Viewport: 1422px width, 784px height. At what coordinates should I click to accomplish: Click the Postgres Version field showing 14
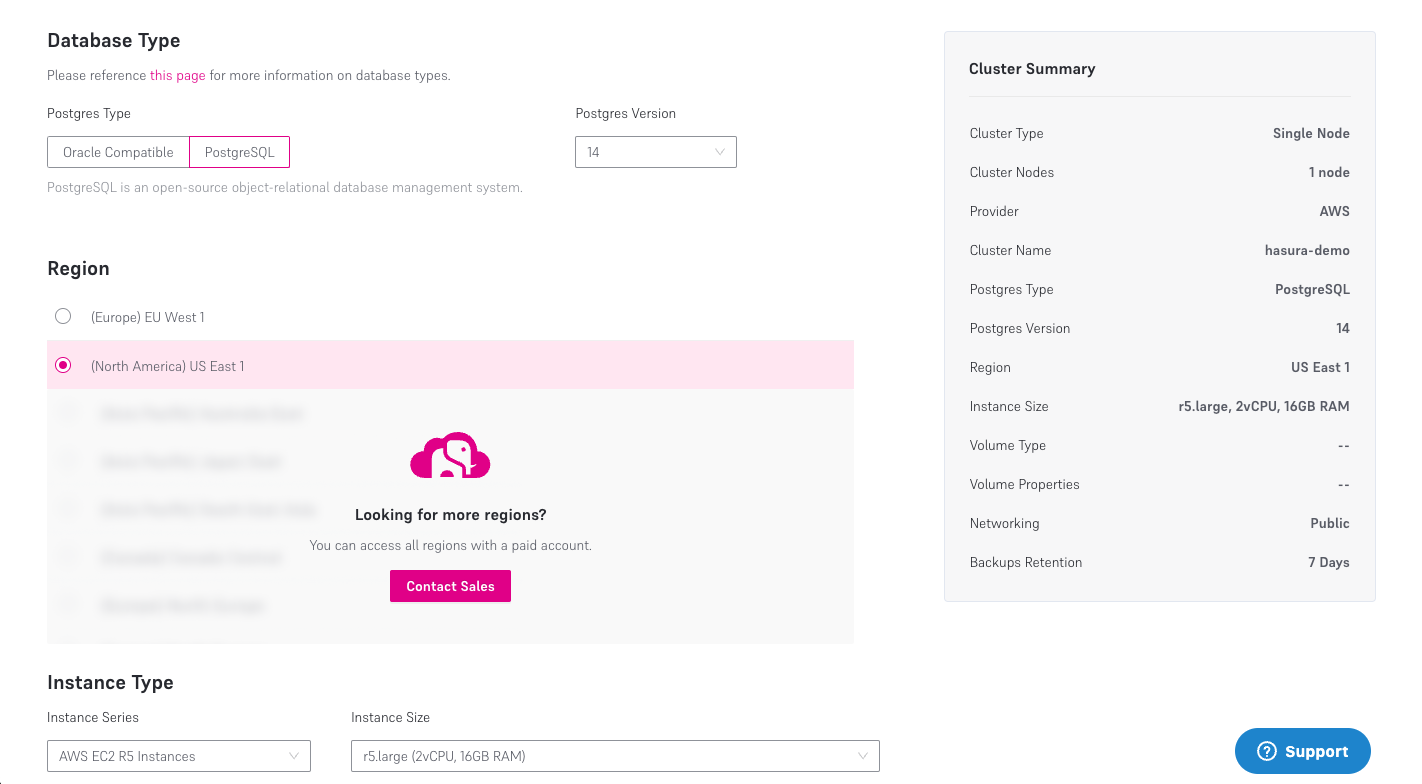(x=655, y=152)
